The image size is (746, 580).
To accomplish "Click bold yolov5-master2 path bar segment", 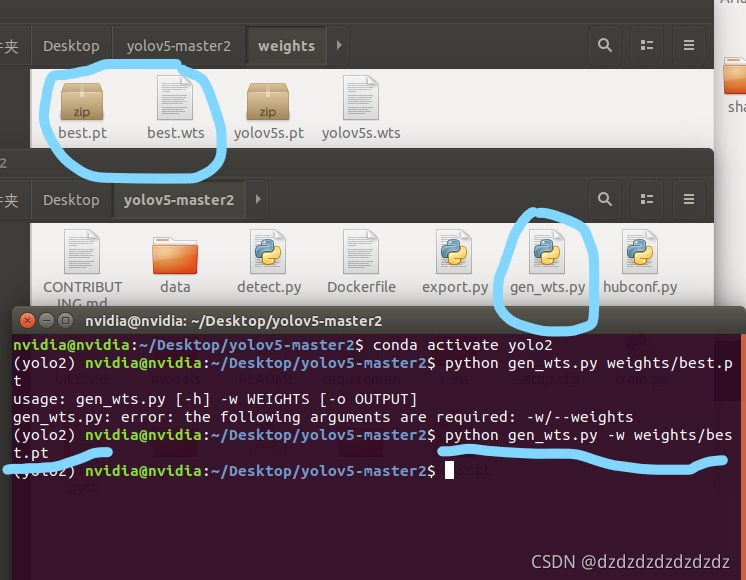I will click(179, 199).
